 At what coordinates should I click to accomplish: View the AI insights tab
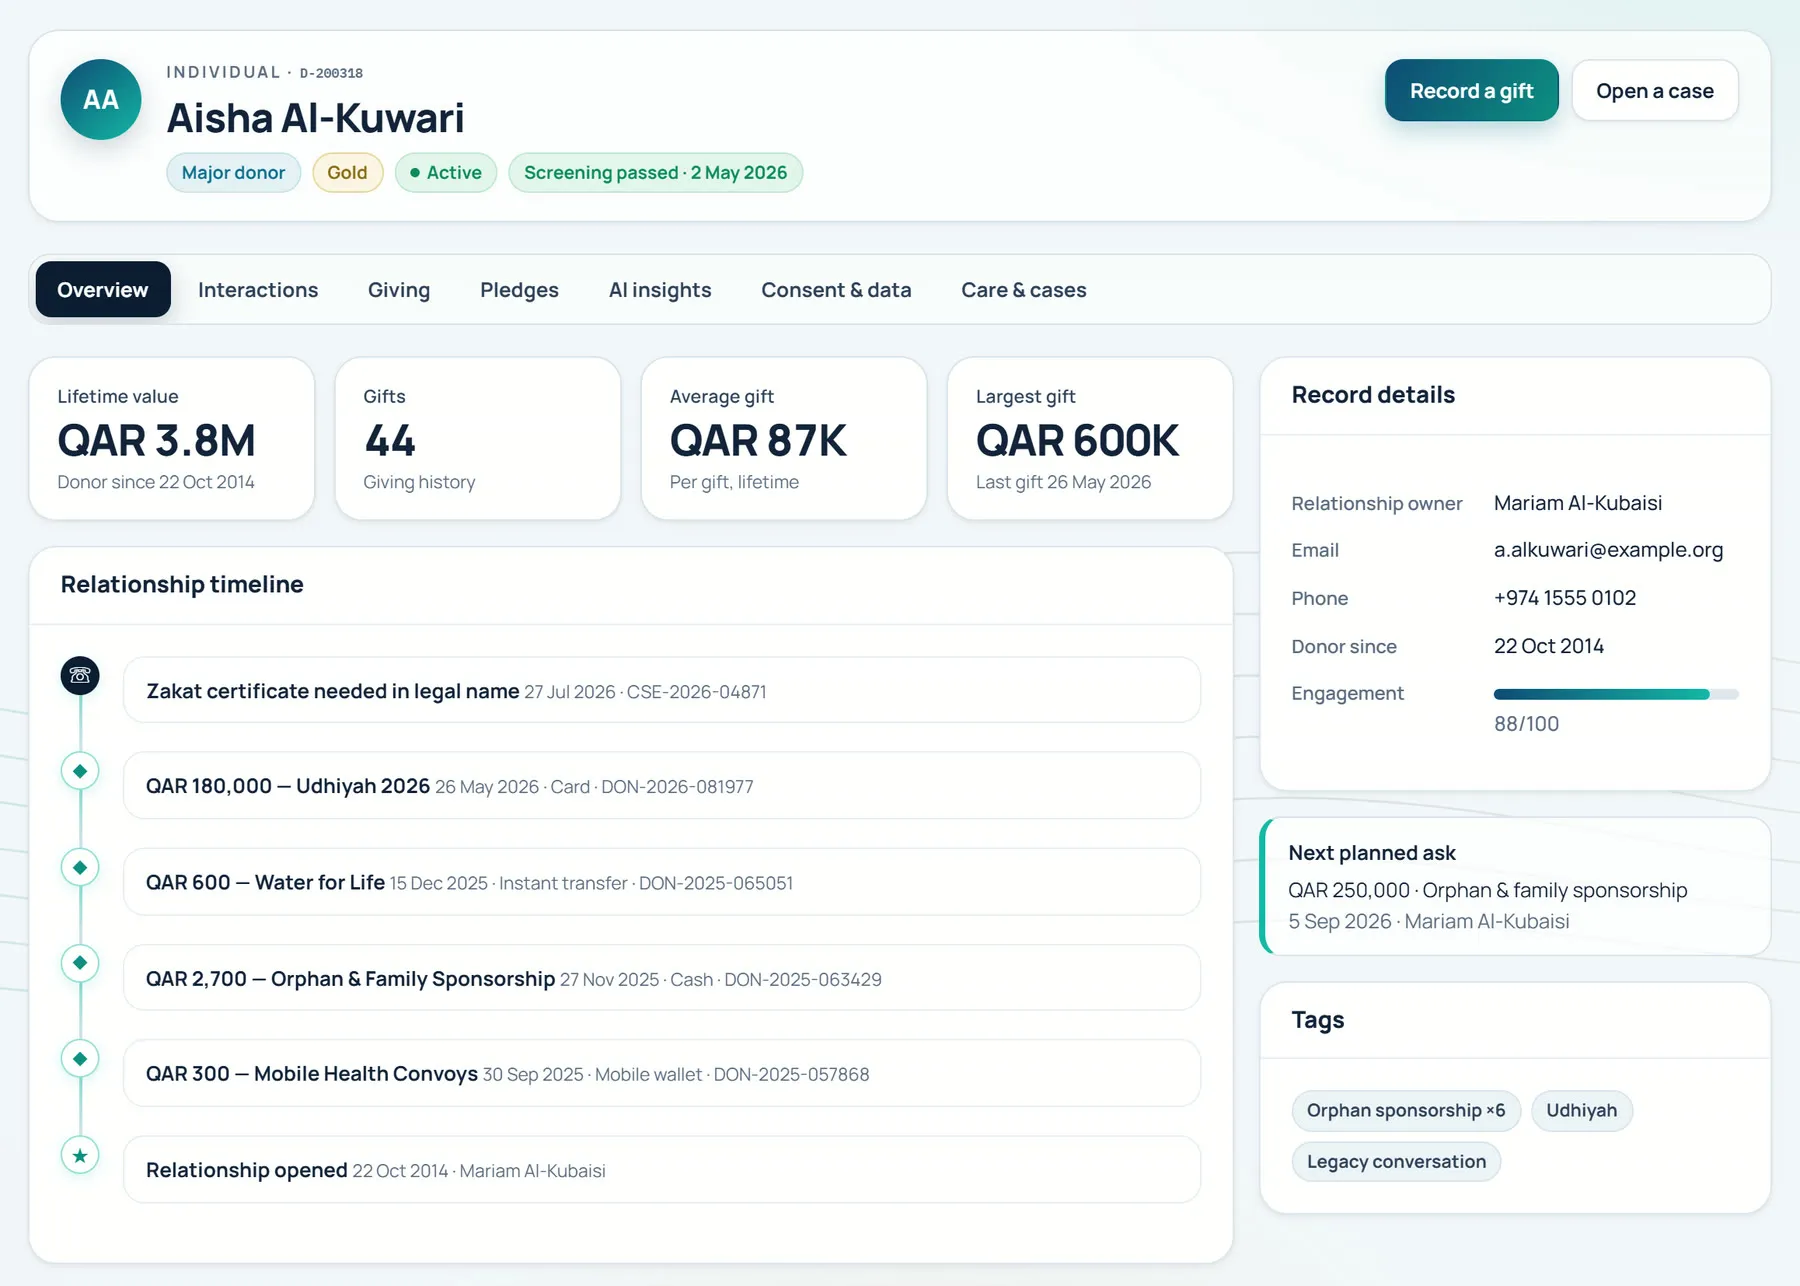660,290
